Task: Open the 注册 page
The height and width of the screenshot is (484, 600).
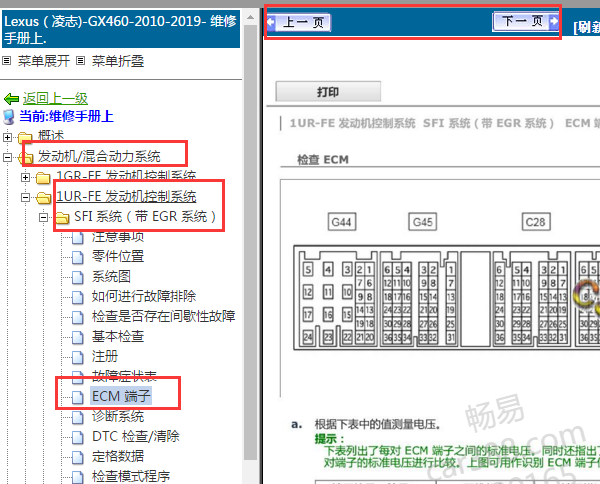Action: [105, 356]
